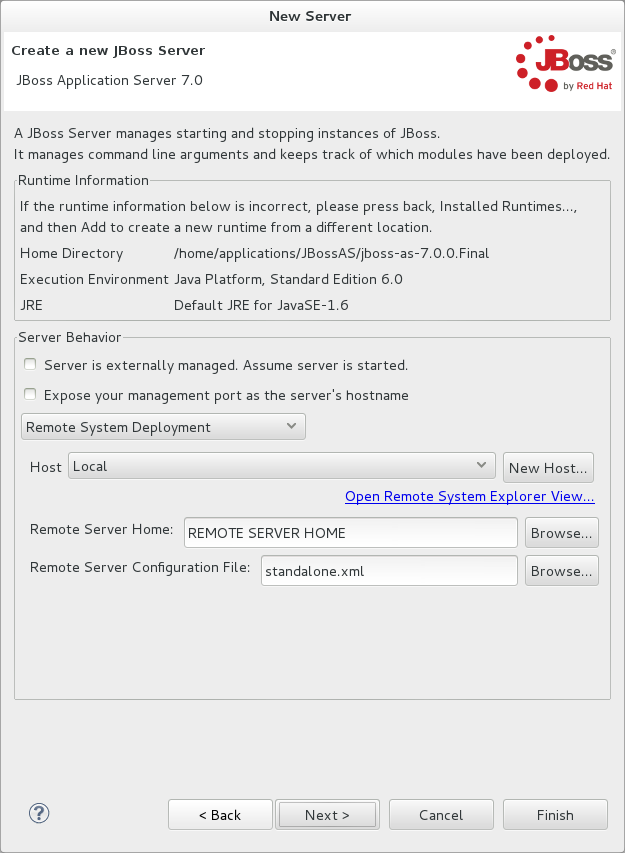Click the Remote Server Home text field
The width and height of the screenshot is (625, 853).
pyautogui.click(x=350, y=532)
